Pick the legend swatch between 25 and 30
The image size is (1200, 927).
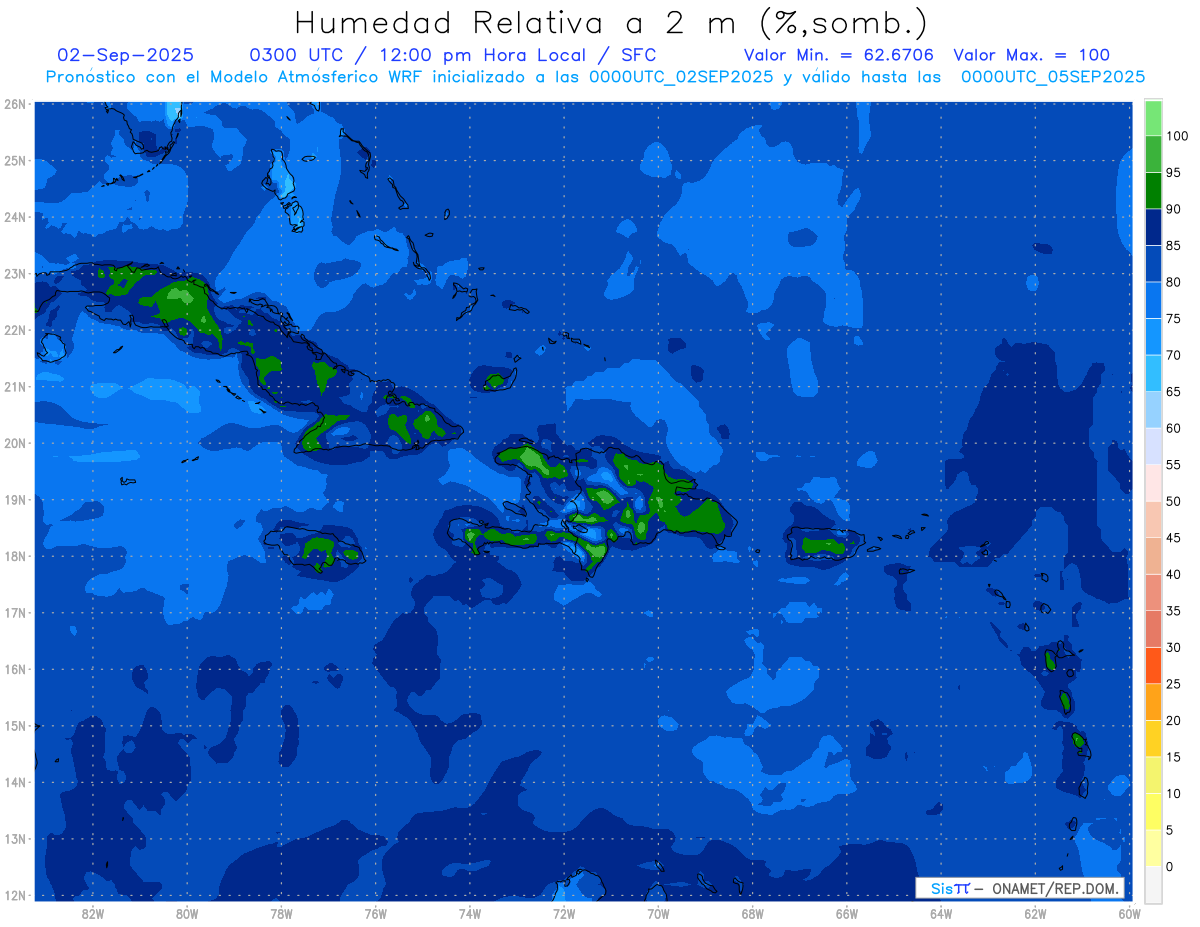(1153, 665)
